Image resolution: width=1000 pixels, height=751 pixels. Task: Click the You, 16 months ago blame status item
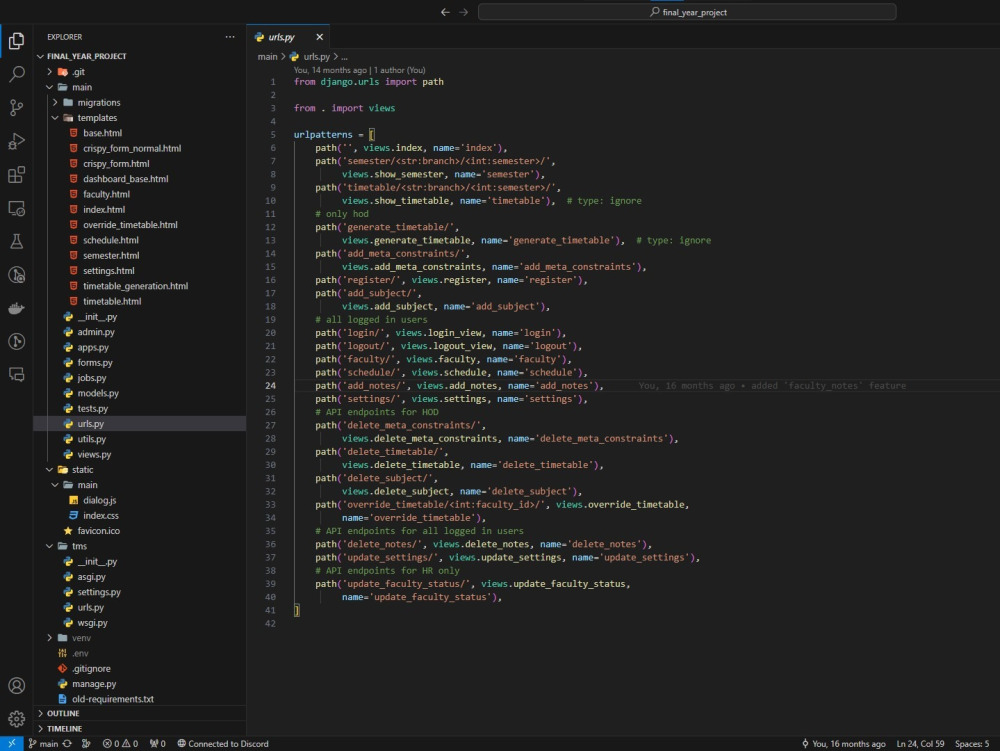point(843,743)
